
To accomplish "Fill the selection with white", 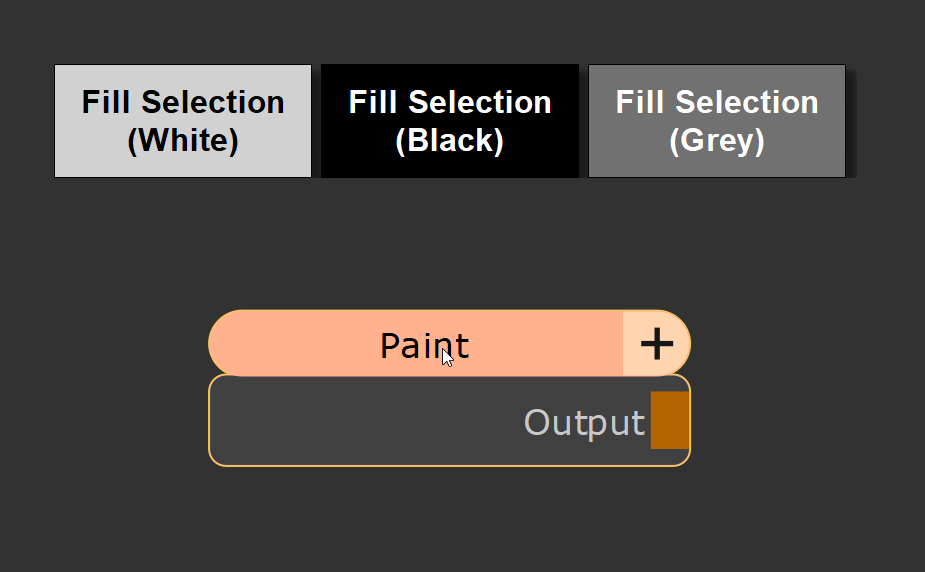I will pos(183,121).
